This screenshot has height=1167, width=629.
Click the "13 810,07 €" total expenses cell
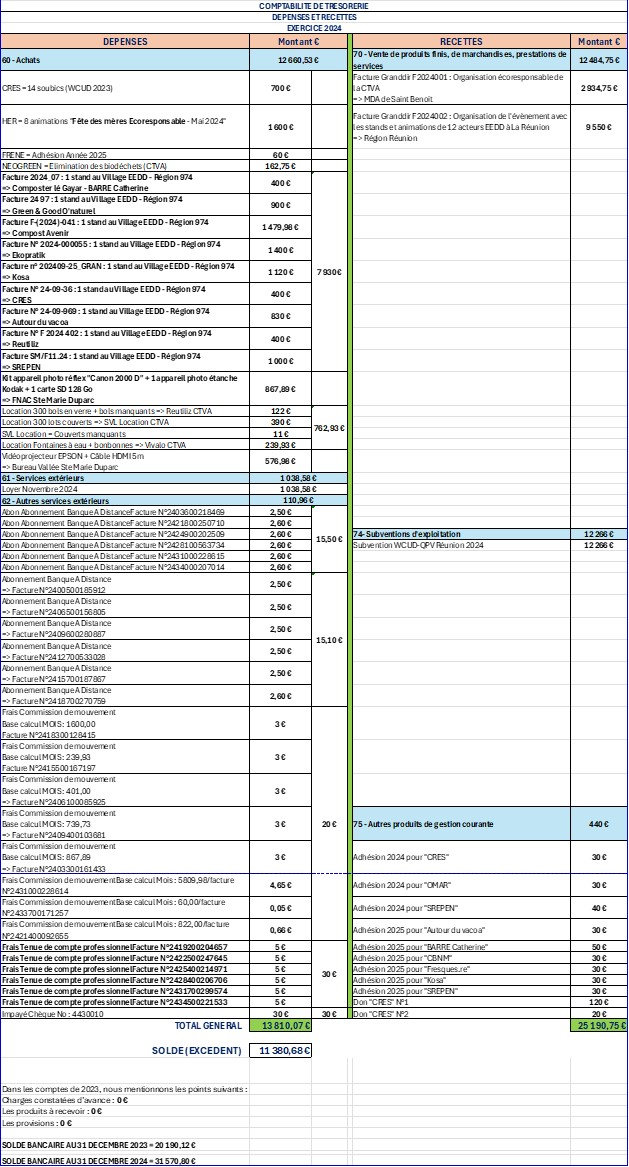[x=281, y=1026]
